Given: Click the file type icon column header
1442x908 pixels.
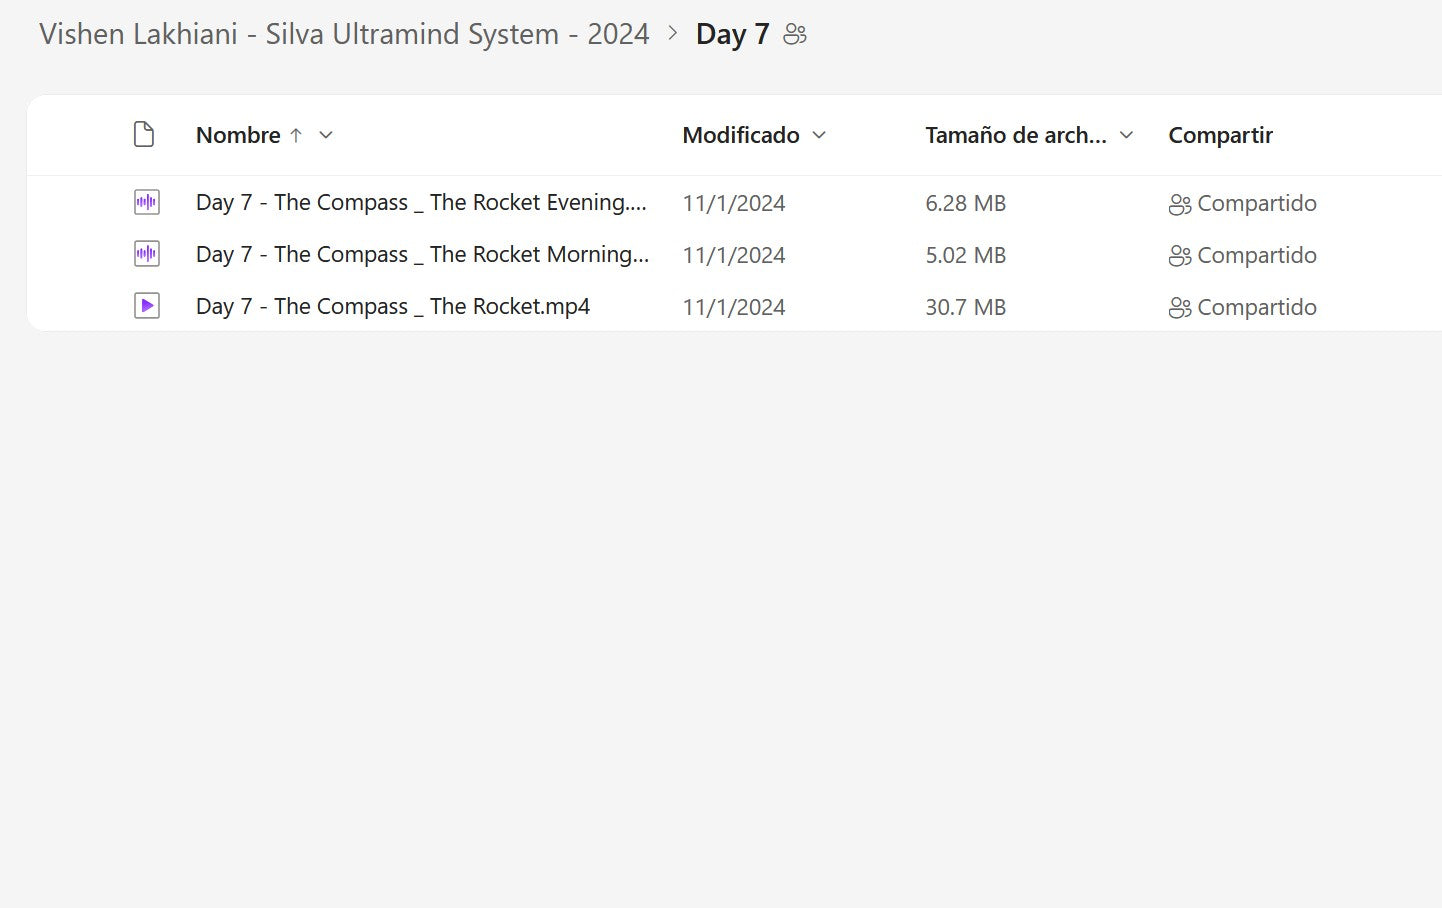Looking at the screenshot, I should tap(144, 135).
